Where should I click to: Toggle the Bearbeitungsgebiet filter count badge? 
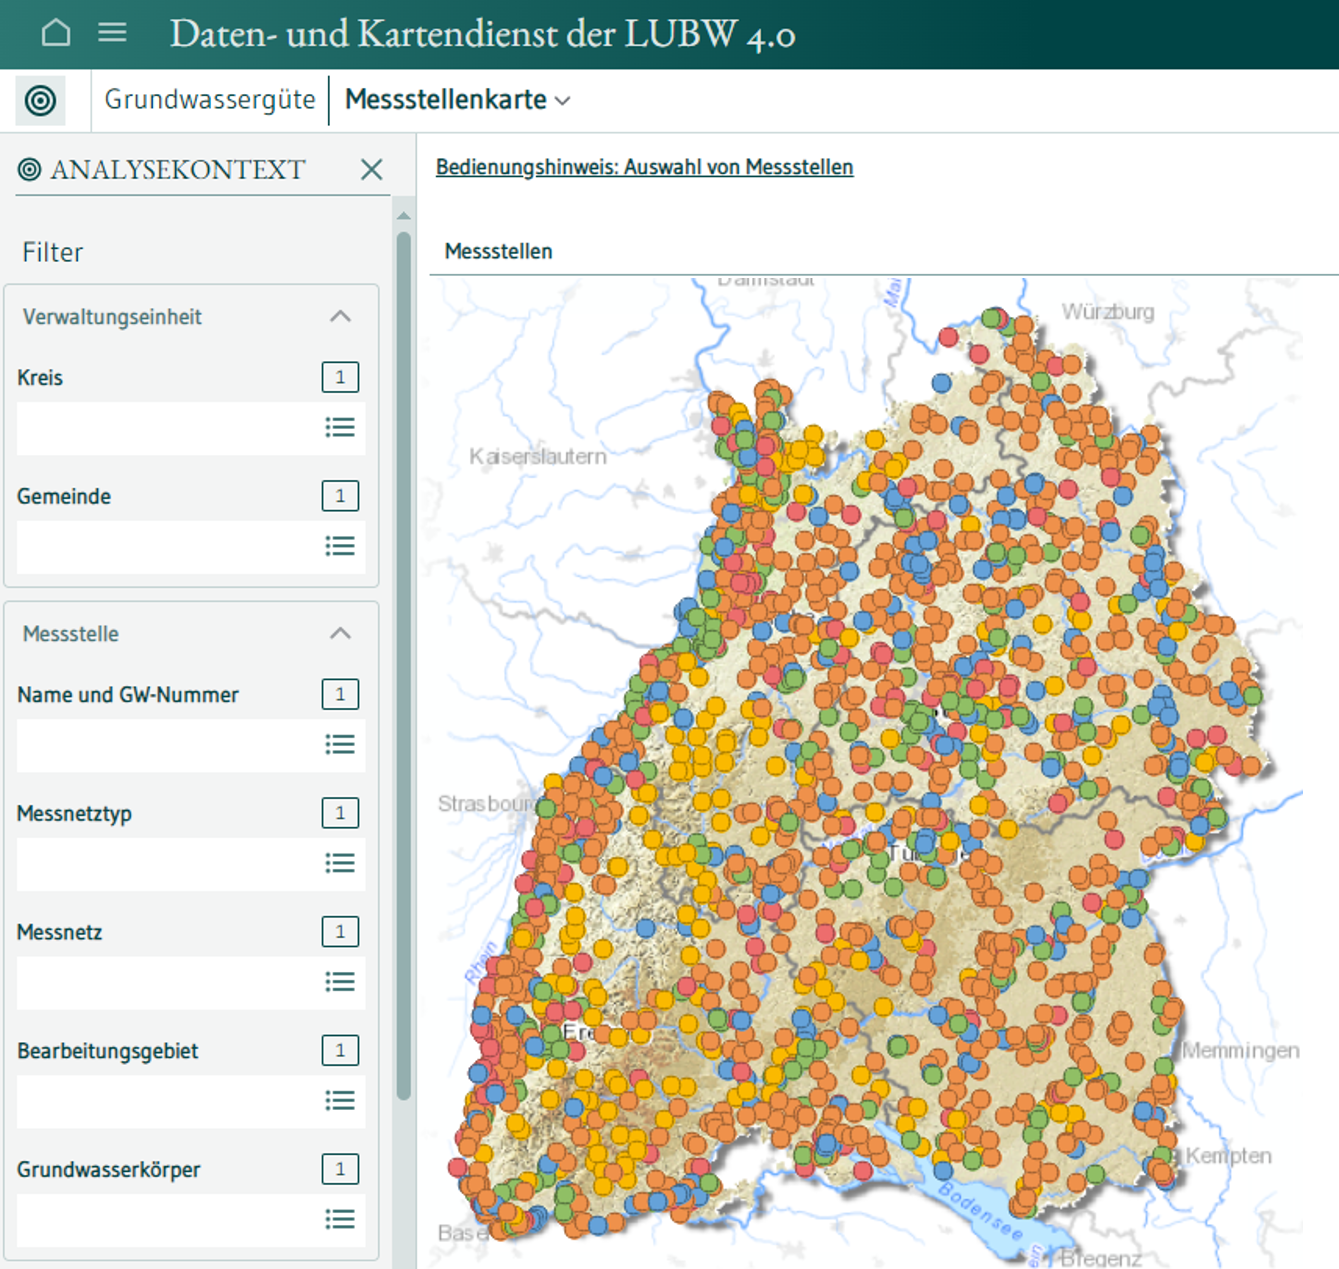340,1051
